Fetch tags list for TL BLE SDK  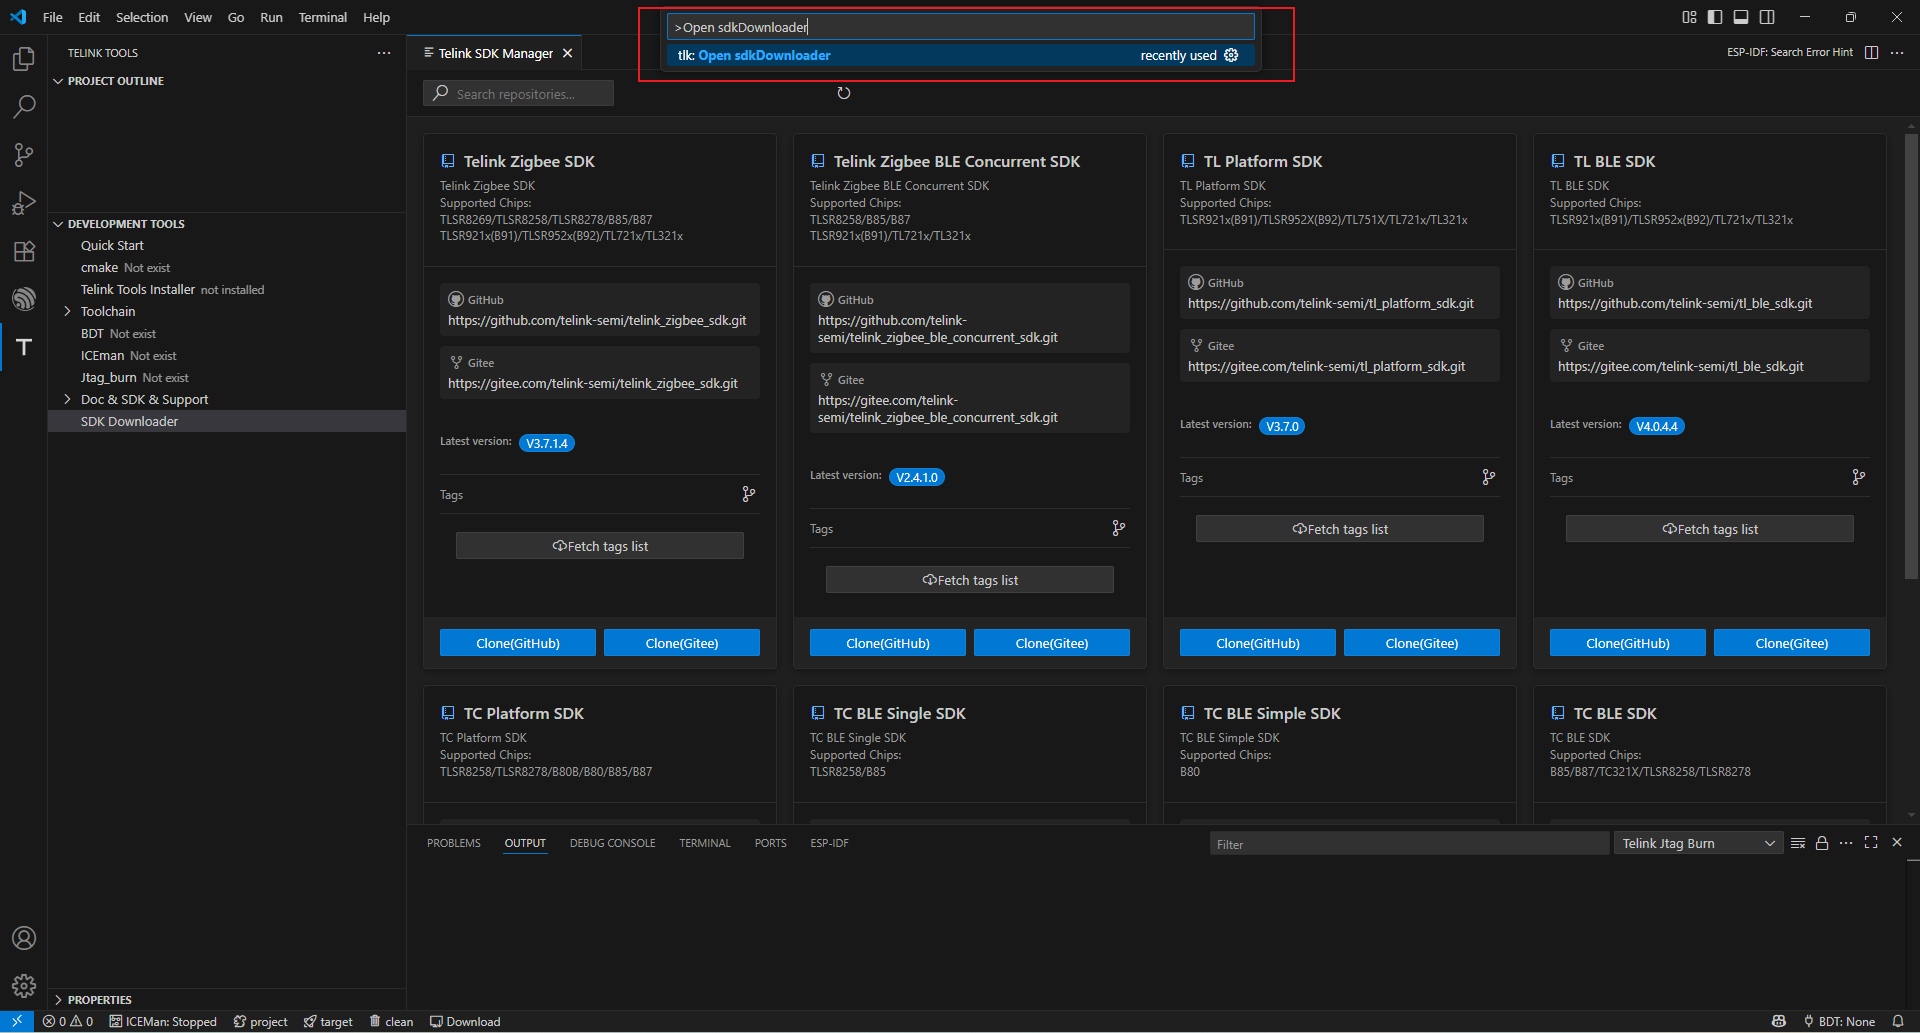click(1709, 528)
